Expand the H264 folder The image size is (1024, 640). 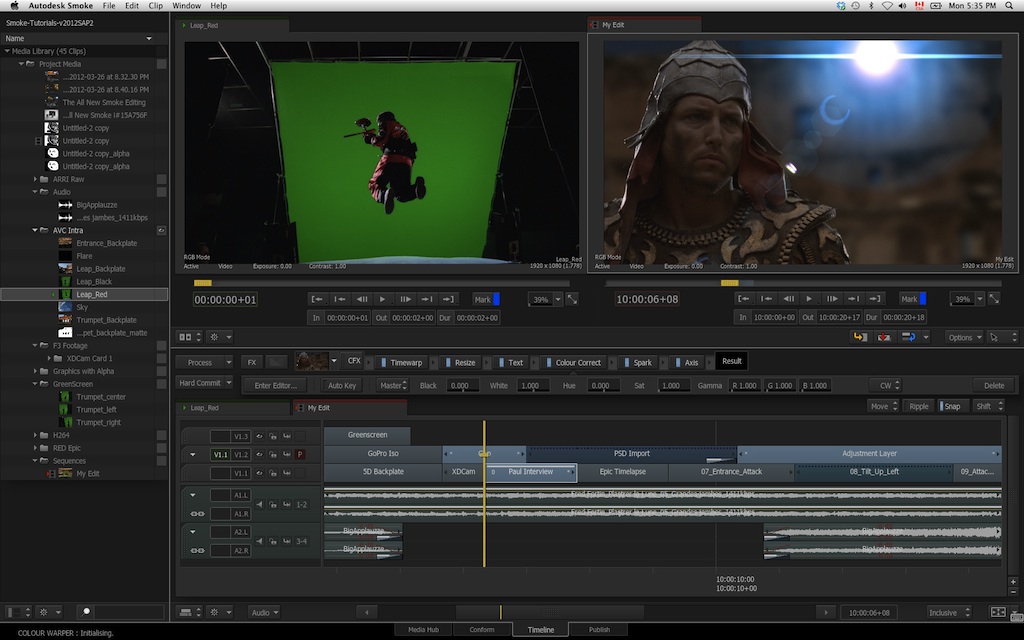point(35,435)
